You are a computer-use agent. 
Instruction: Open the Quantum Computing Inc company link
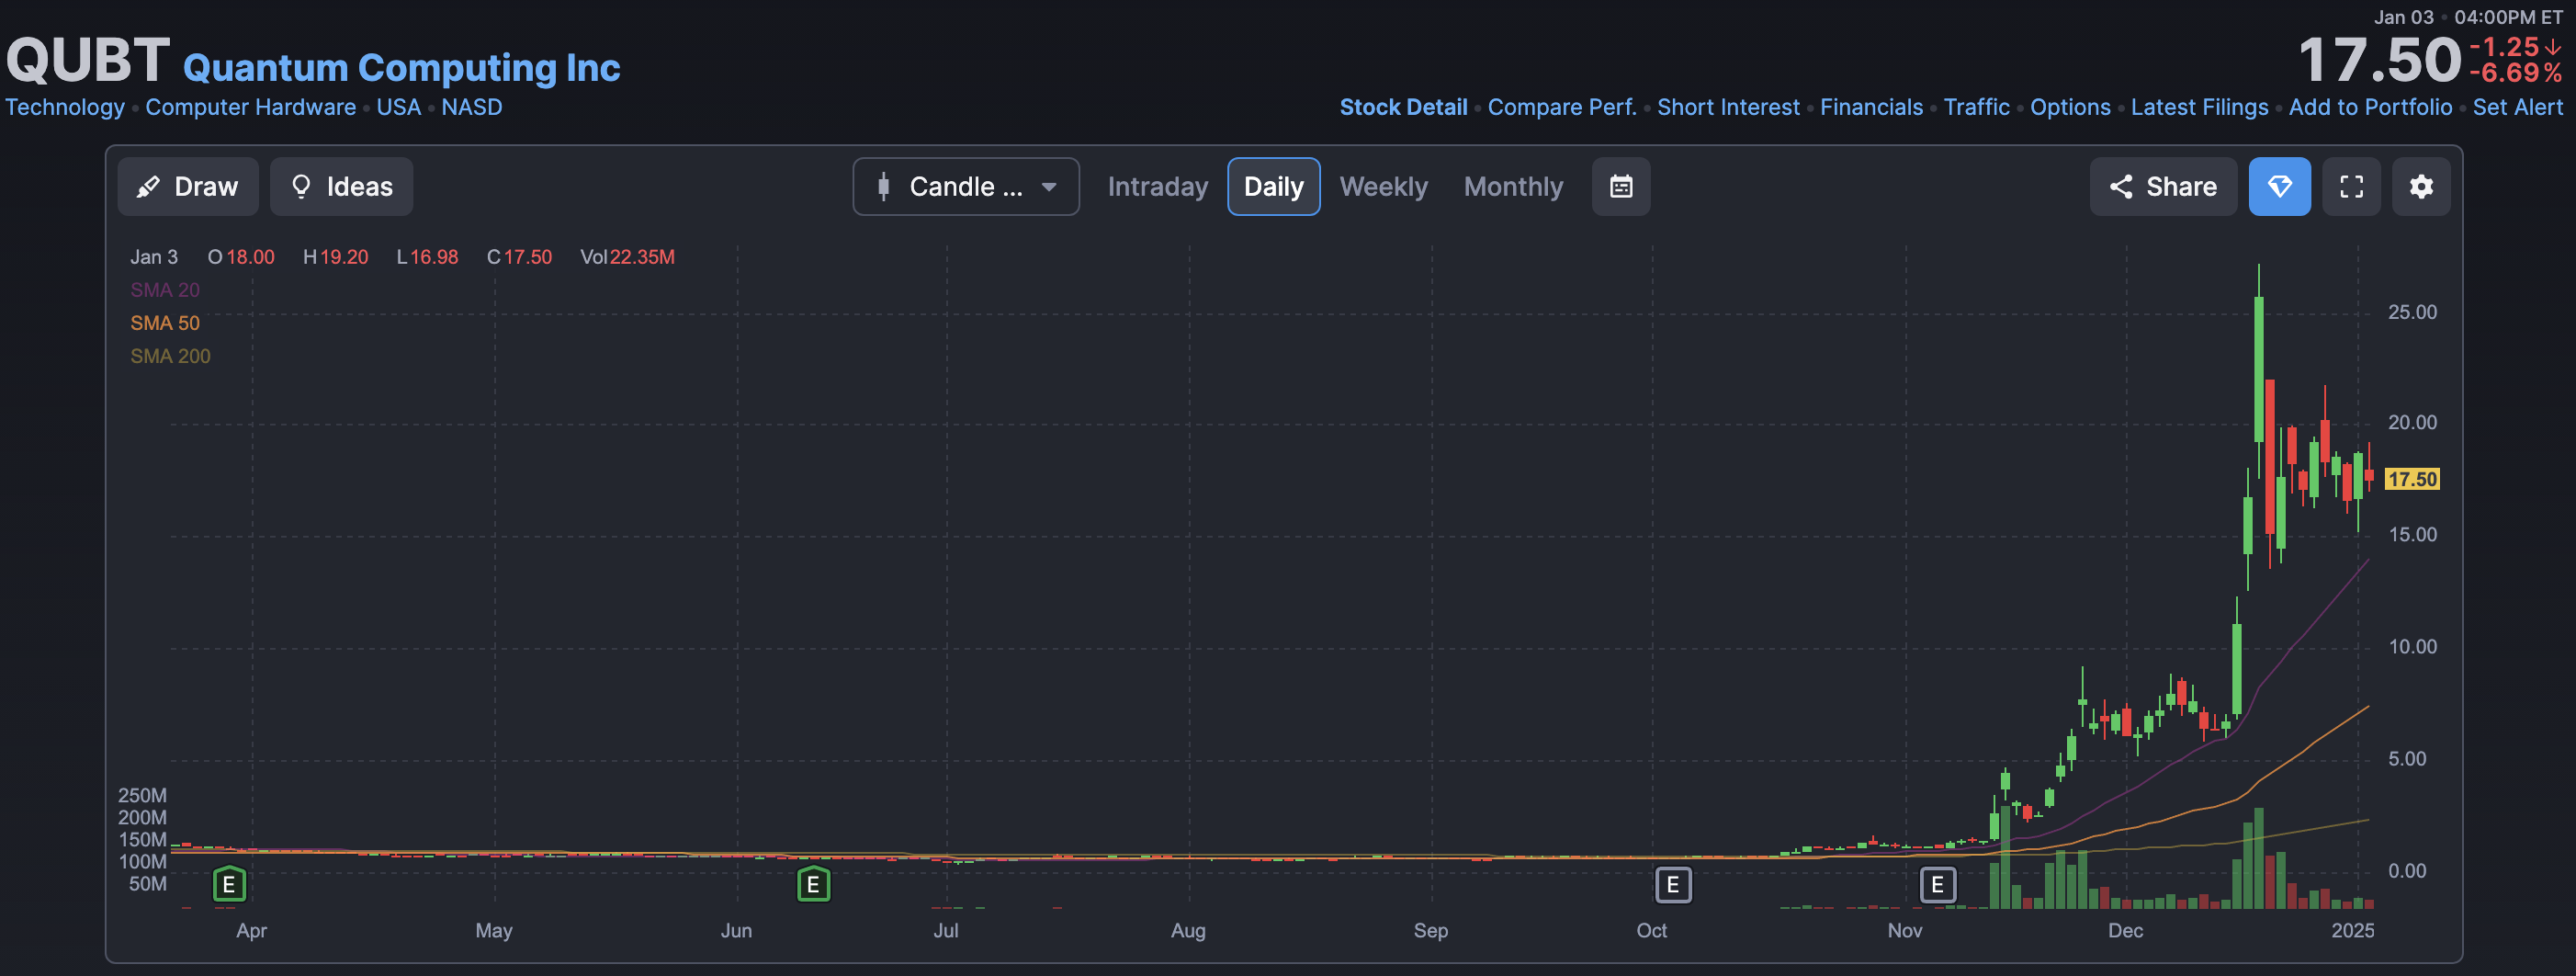pos(402,68)
